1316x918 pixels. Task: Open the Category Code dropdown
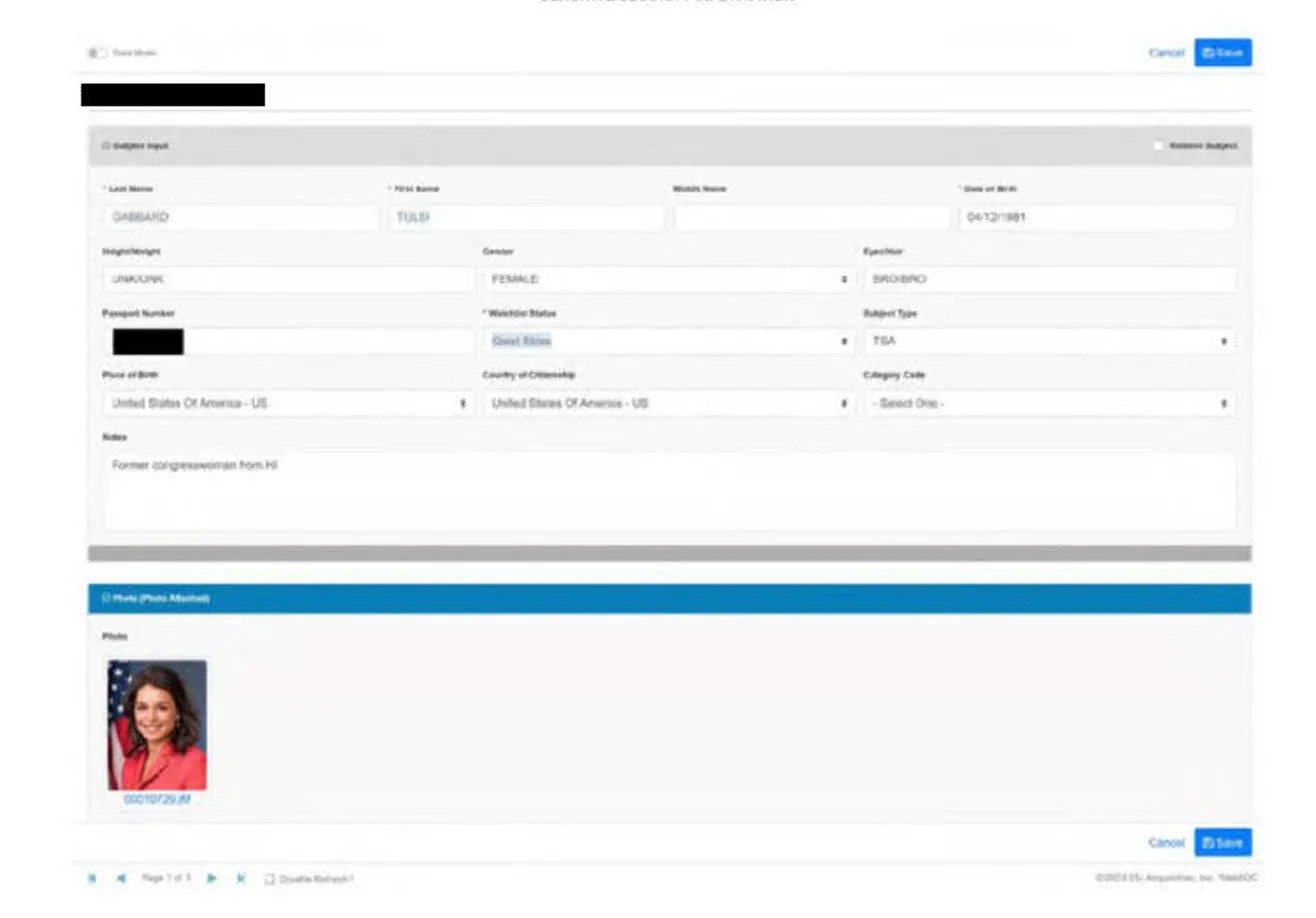click(x=1049, y=403)
